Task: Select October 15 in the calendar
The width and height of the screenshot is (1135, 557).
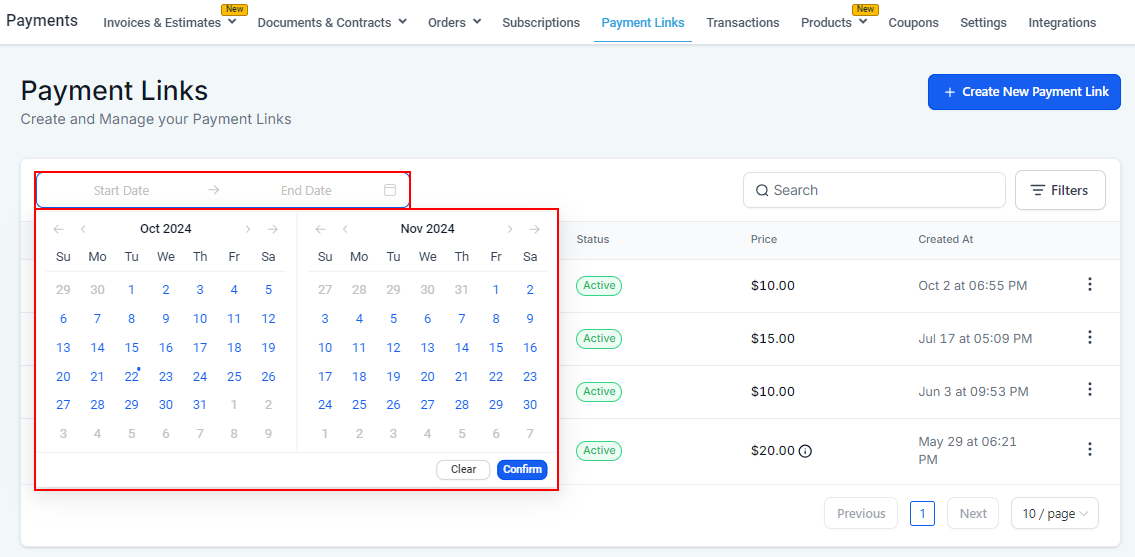Action: tap(131, 348)
